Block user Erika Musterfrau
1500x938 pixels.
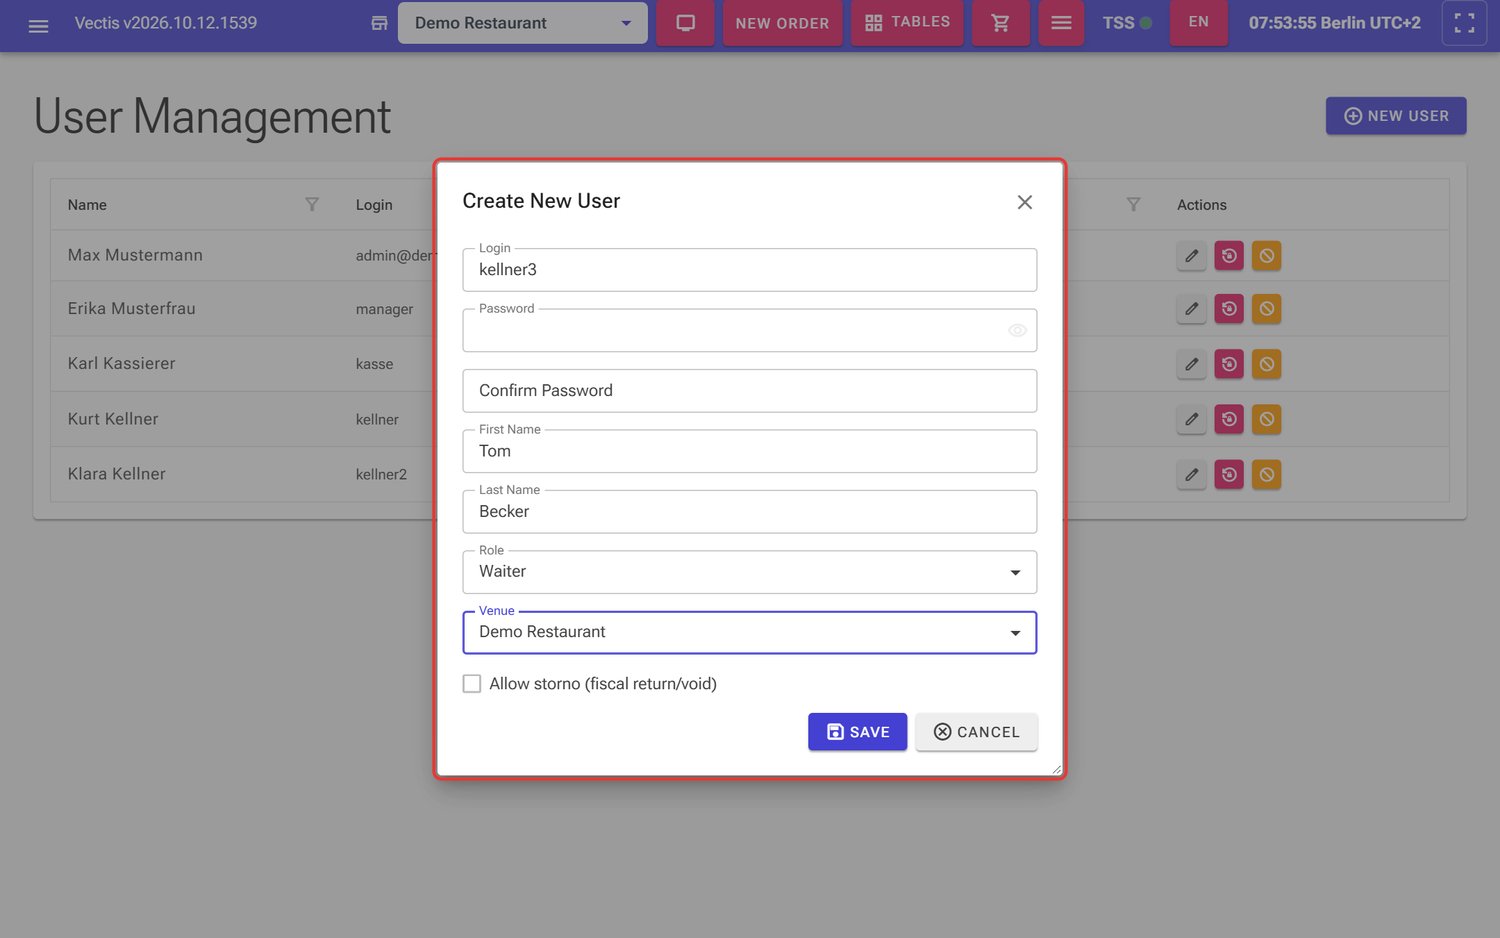click(1266, 309)
